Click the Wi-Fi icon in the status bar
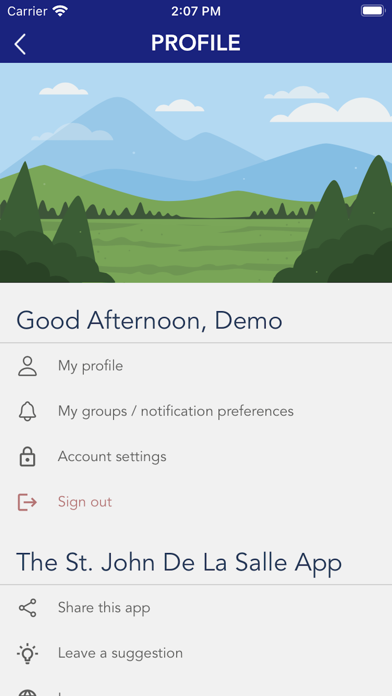The height and width of the screenshot is (696, 392). coord(60,11)
